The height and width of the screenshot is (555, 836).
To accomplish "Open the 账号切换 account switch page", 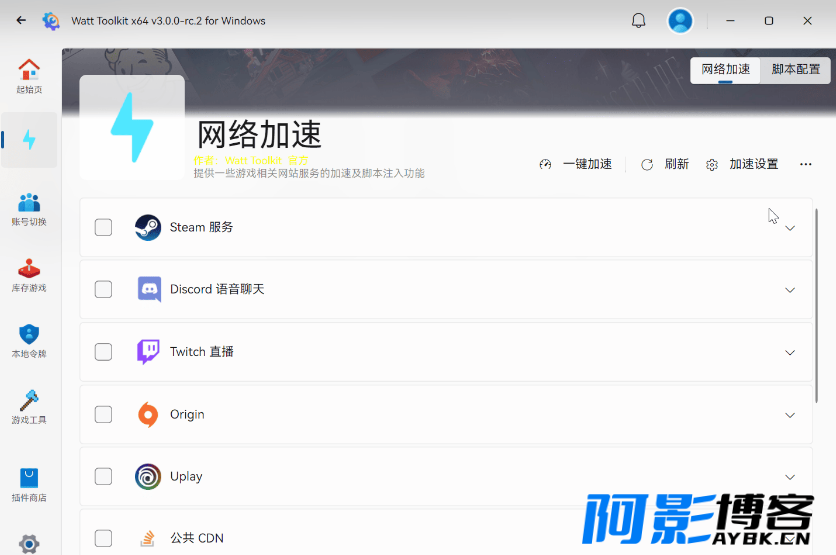I will pos(29,210).
